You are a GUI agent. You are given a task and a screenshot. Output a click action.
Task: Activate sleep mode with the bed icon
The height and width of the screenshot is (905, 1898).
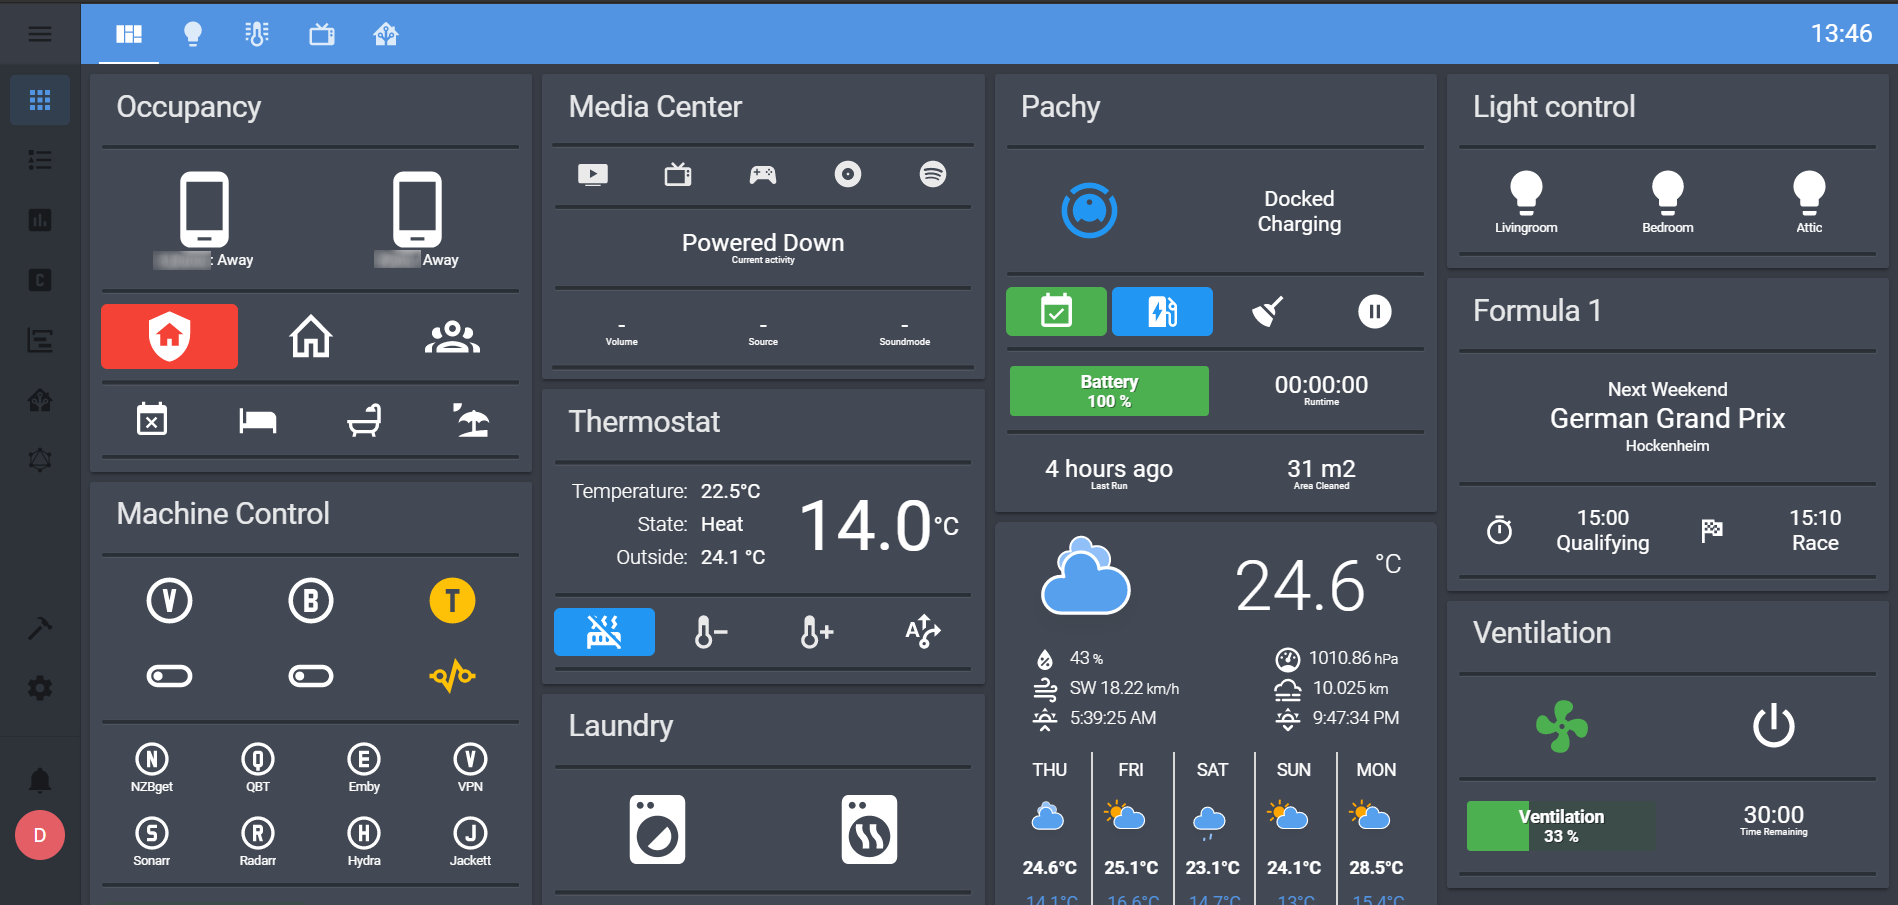258,420
